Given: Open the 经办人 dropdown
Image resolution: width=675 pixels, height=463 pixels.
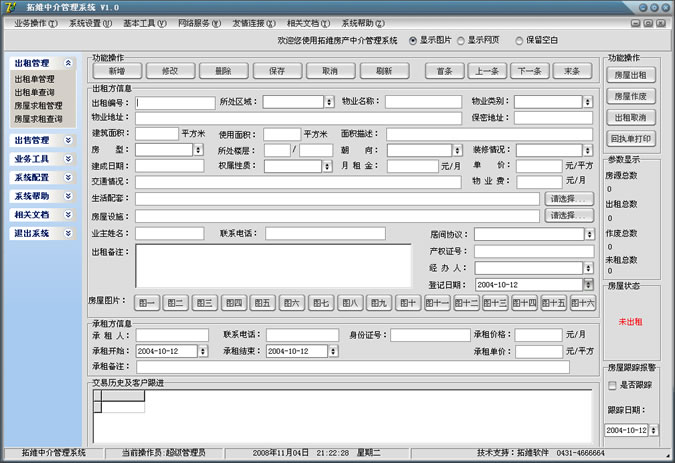Looking at the screenshot, I should (588, 268).
